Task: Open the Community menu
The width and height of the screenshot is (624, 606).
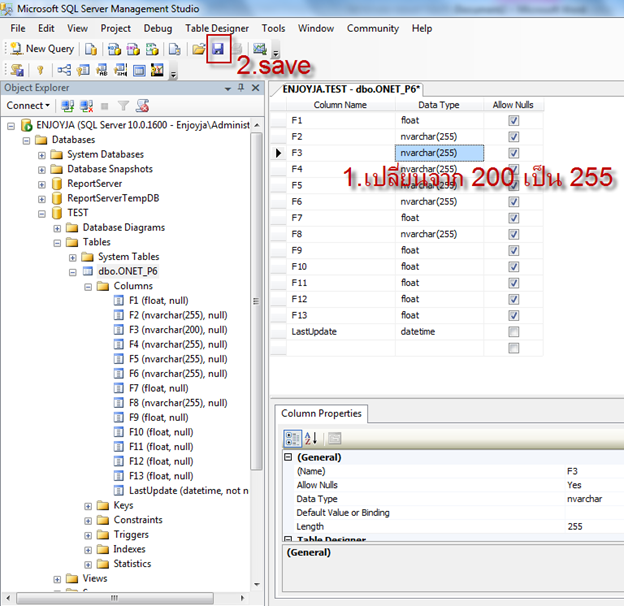Action: tap(373, 29)
